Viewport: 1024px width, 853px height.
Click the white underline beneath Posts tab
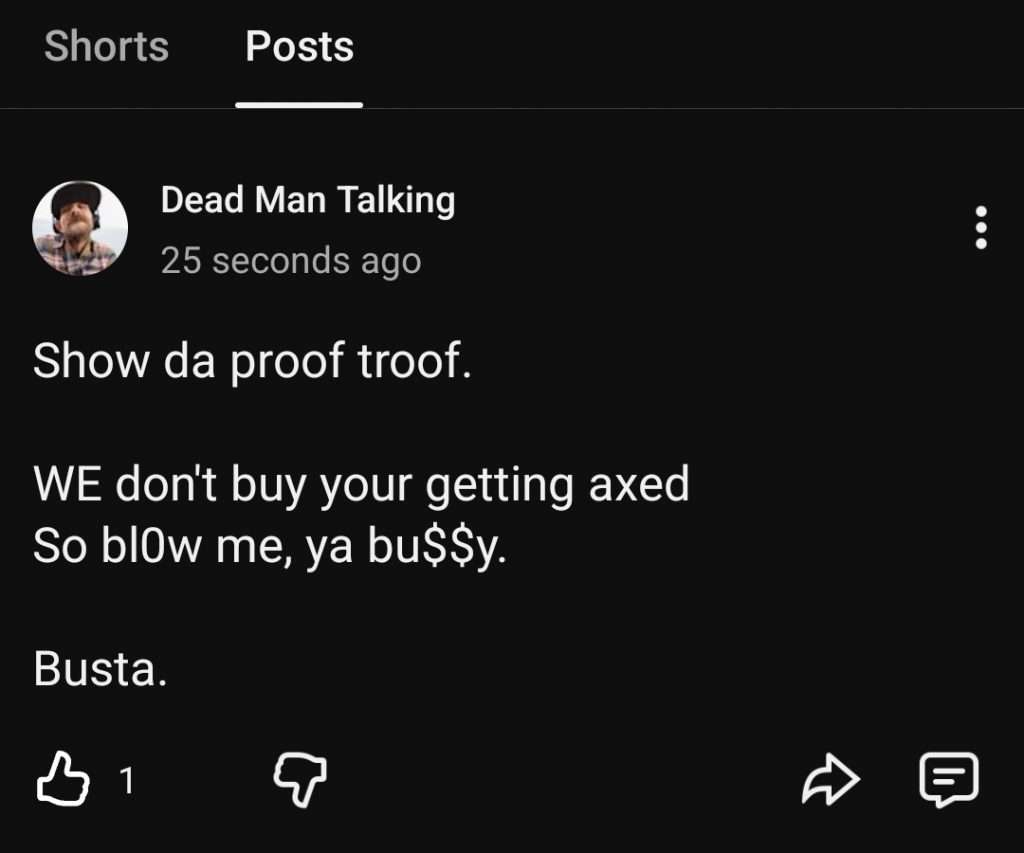coord(299,103)
